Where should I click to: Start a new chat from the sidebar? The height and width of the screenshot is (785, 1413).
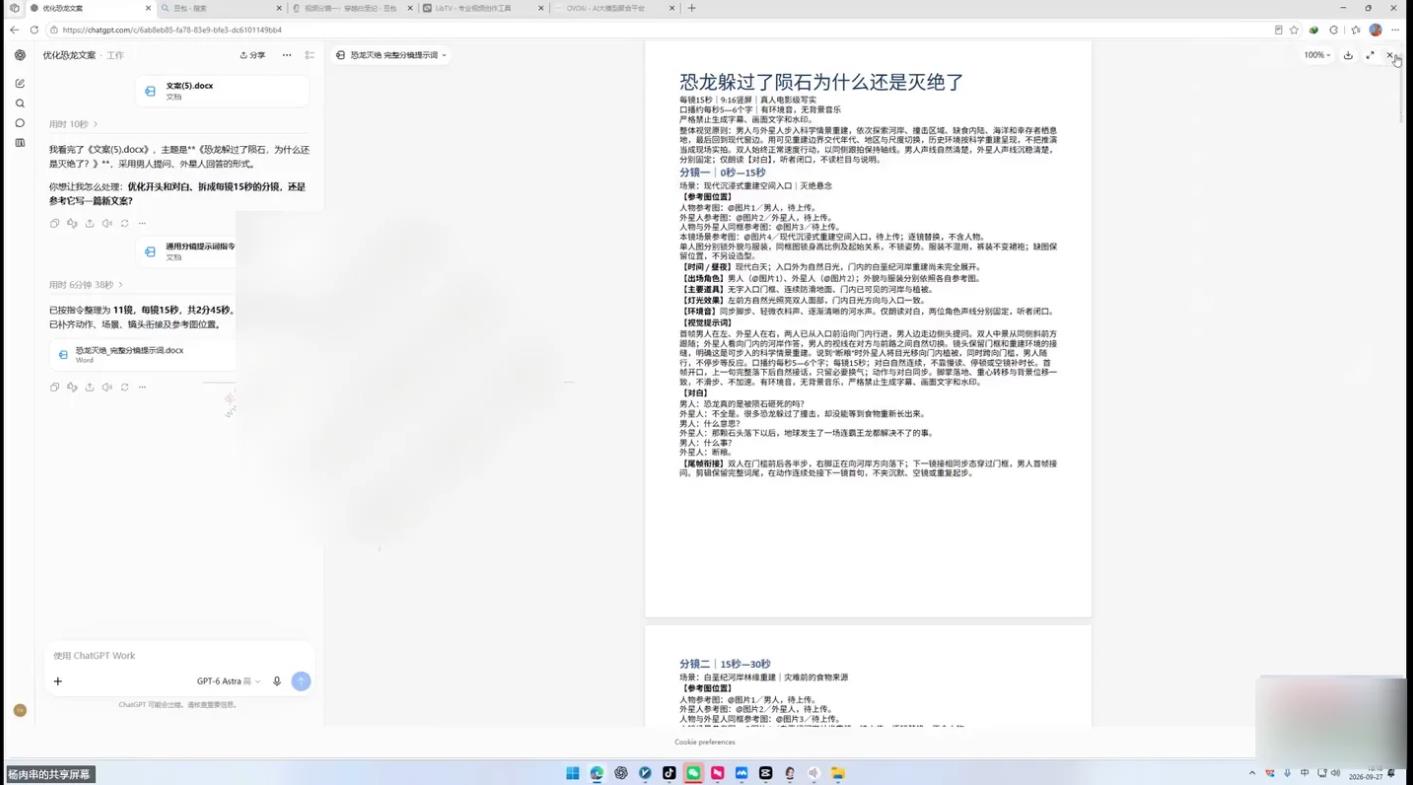[20, 83]
